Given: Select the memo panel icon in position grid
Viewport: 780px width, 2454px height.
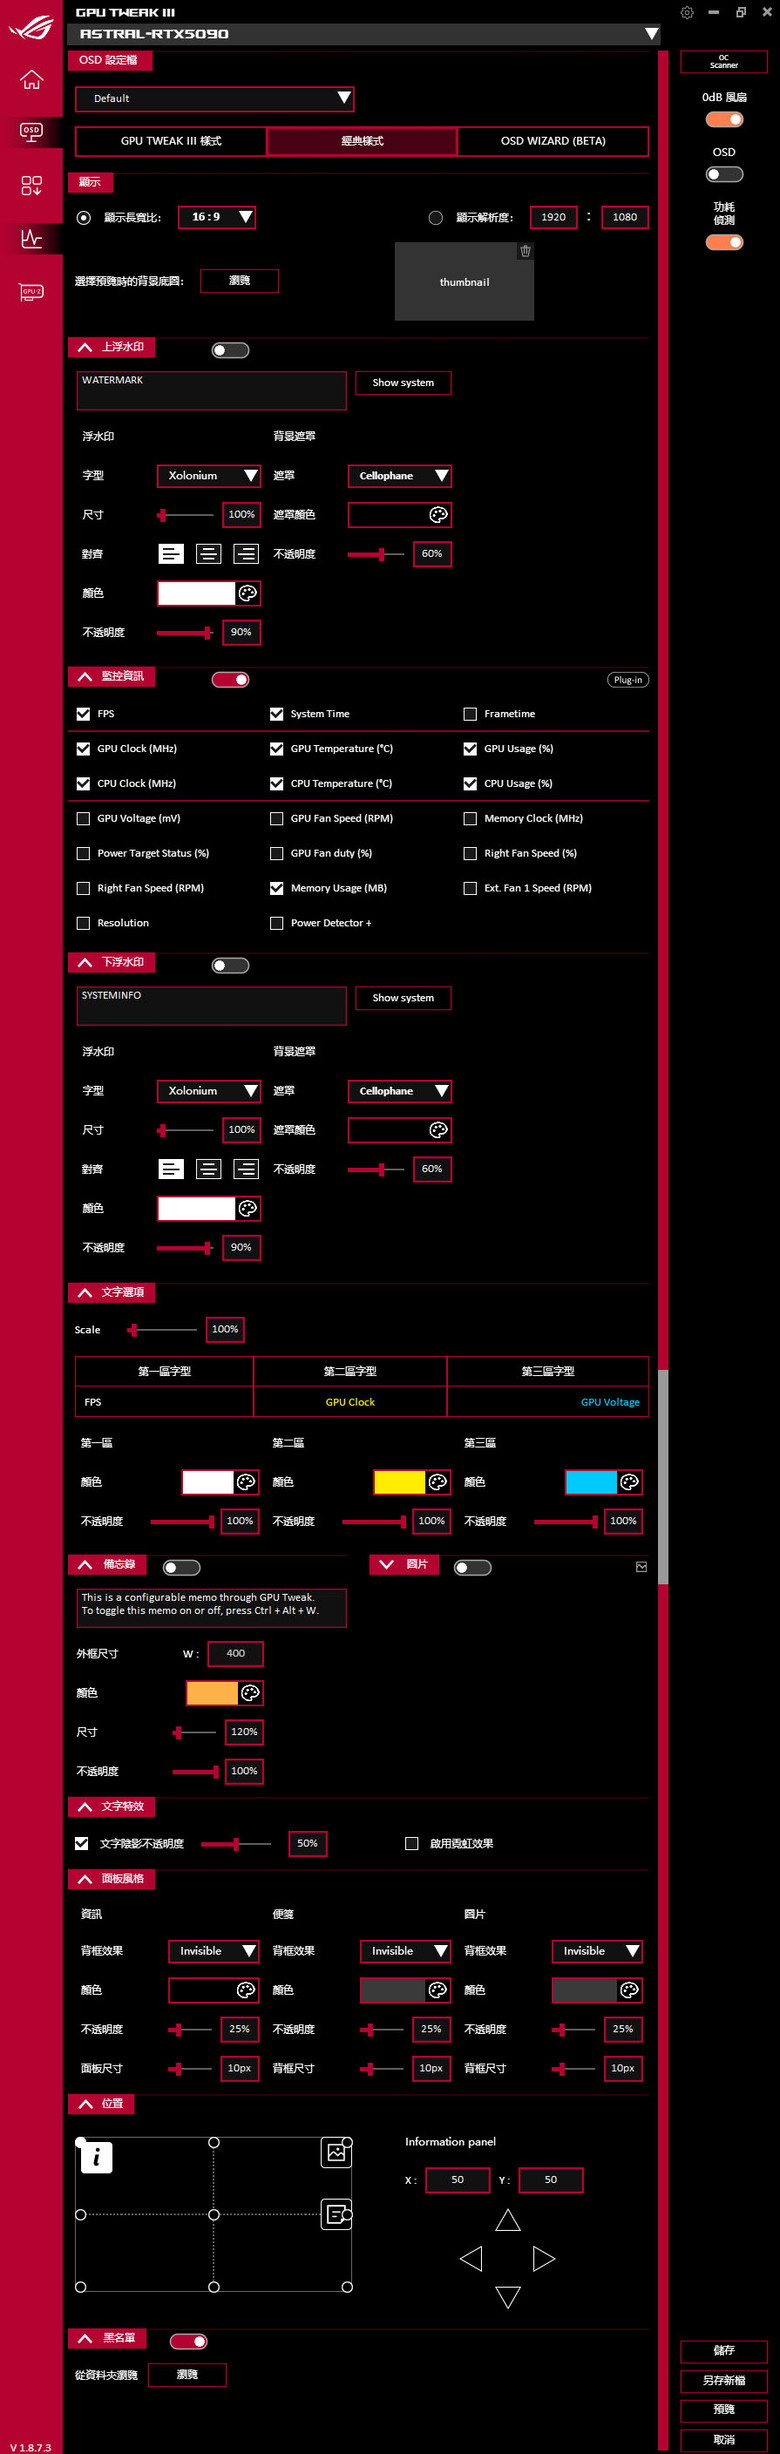Looking at the screenshot, I should pos(336,2215).
